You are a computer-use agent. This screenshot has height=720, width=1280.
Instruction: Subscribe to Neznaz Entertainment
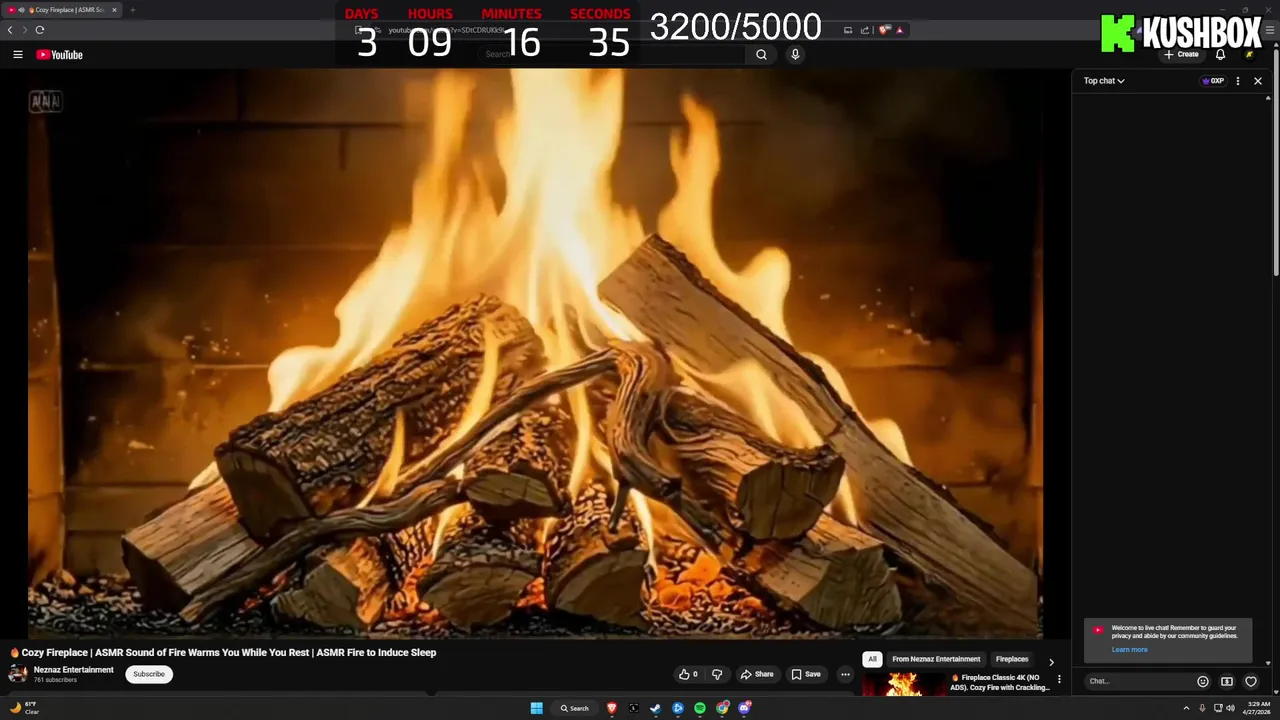tap(149, 674)
